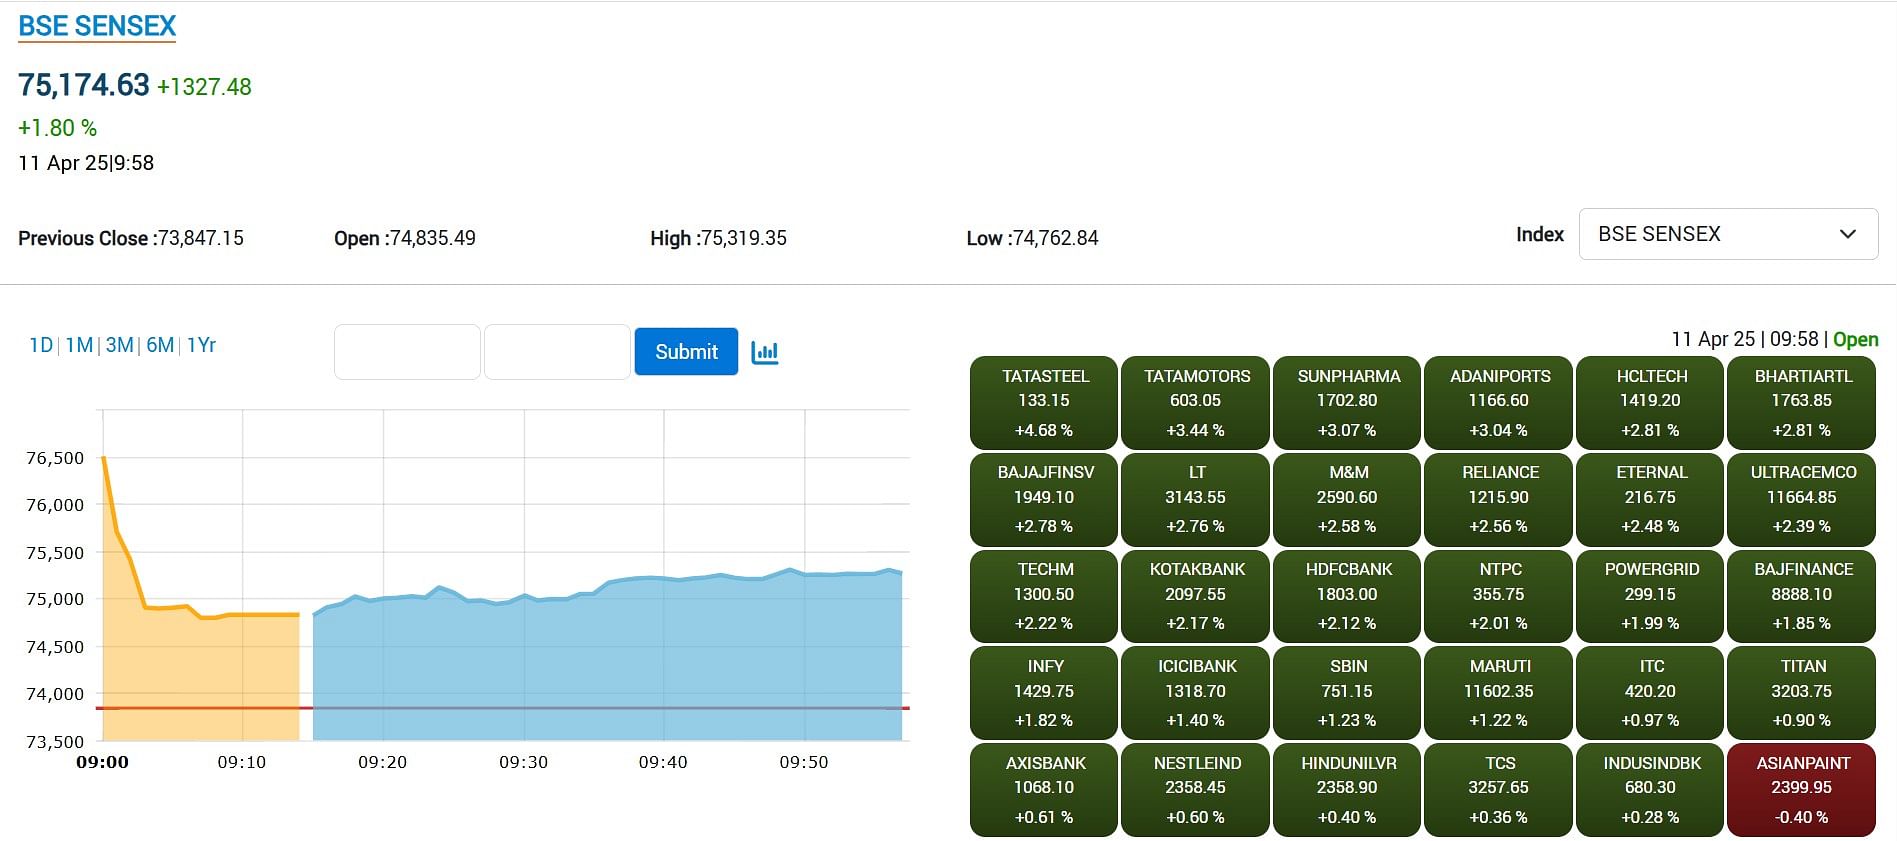This screenshot has height=841, width=1897.
Task: Click the Open value 74,835.49
Action: point(432,238)
